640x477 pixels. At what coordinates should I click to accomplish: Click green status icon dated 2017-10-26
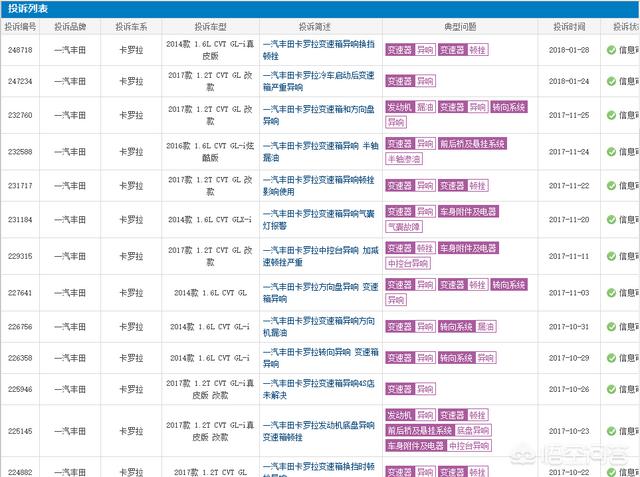611,389
